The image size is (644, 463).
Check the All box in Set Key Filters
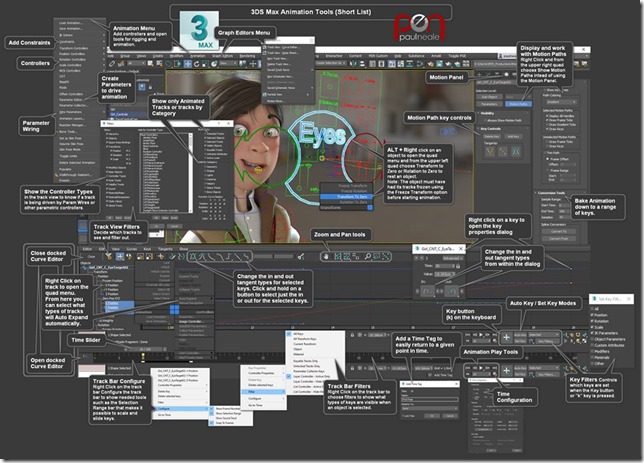pos(592,309)
